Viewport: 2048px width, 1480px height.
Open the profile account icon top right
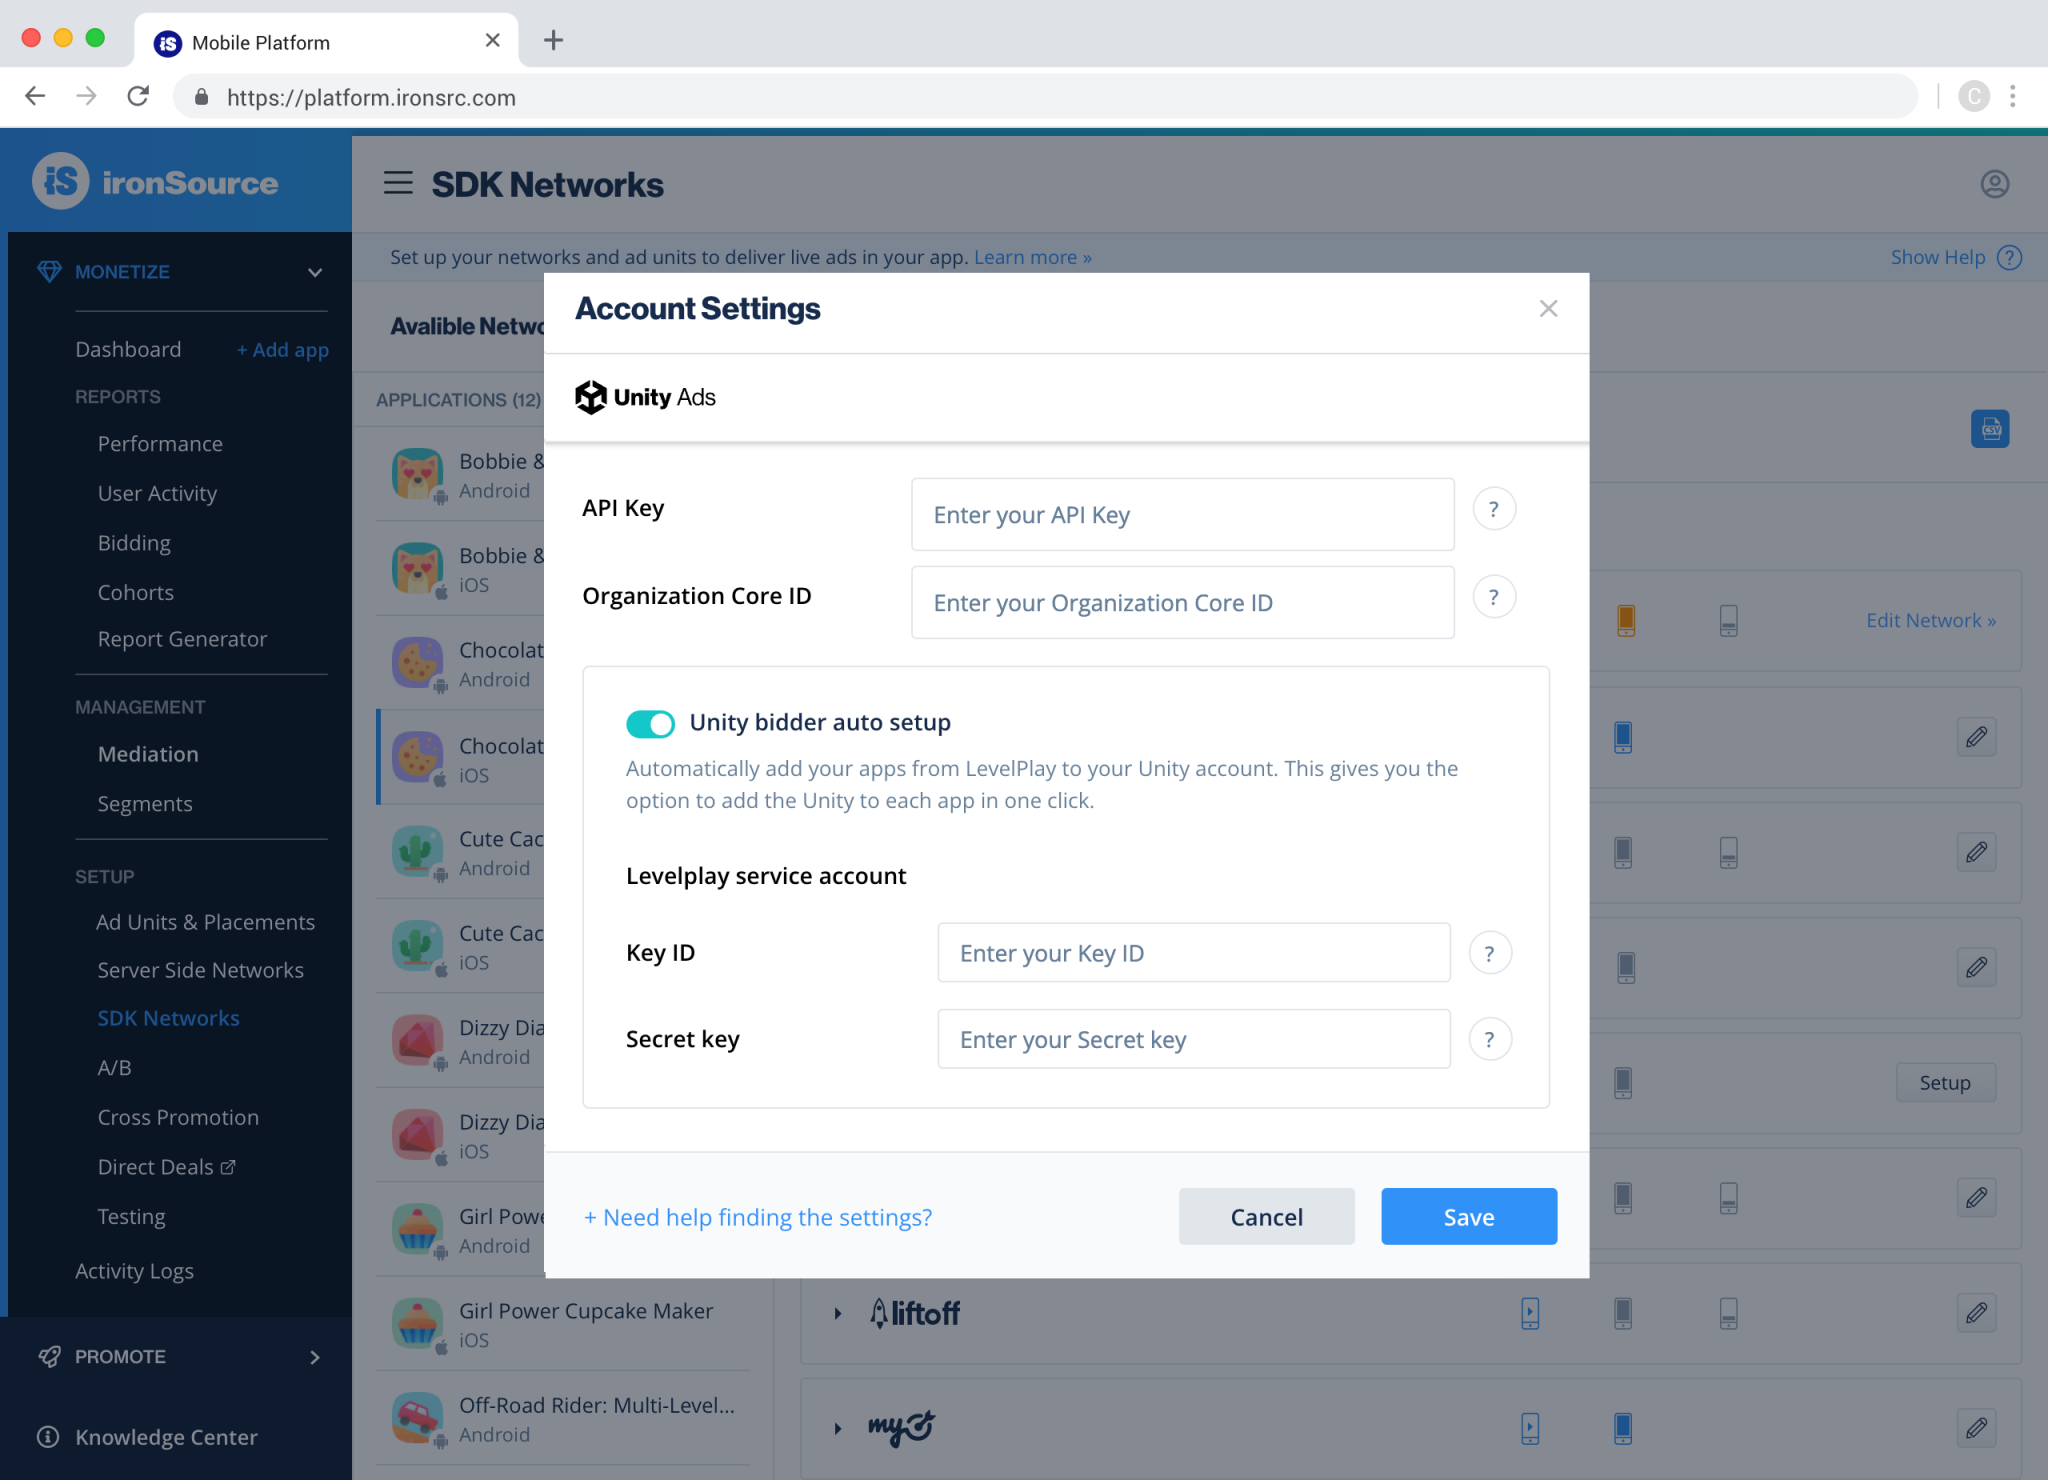tap(1993, 184)
